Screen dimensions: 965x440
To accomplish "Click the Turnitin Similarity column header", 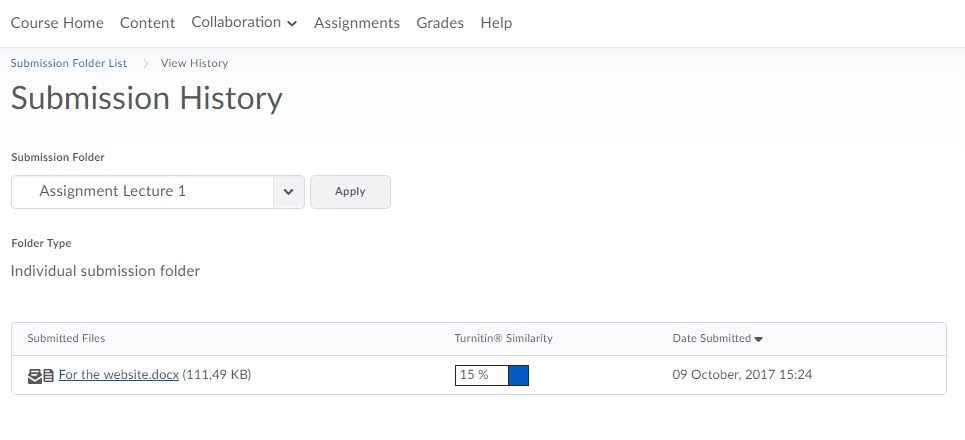I will click(x=503, y=338).
